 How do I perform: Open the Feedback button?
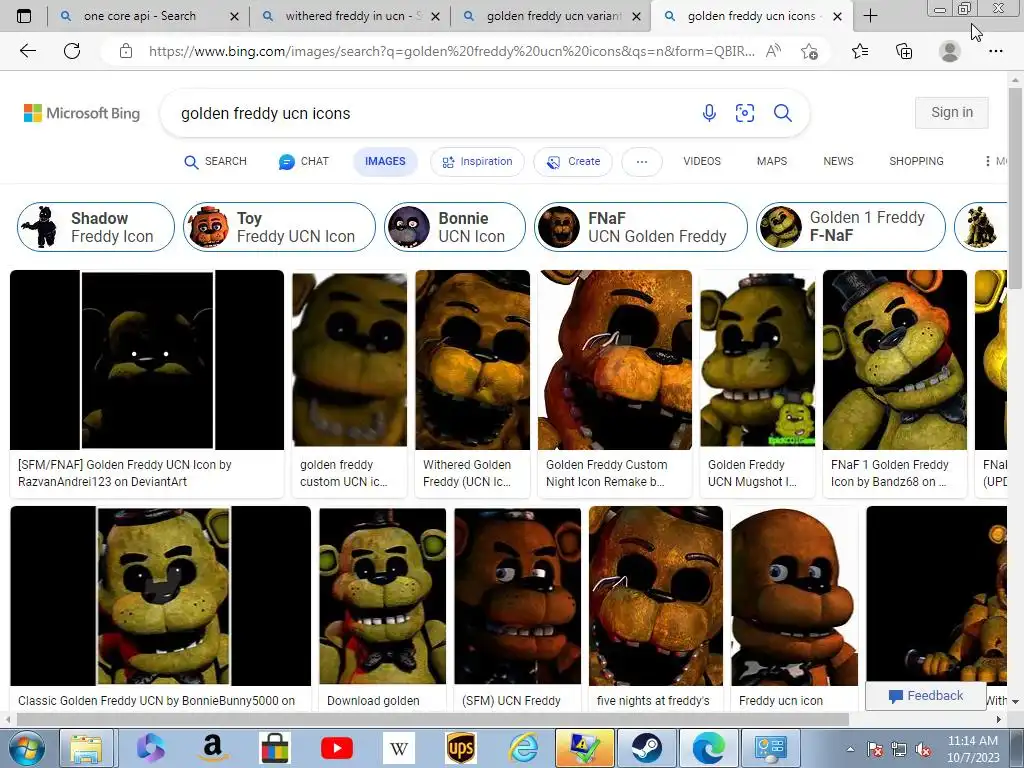(925, 696)
